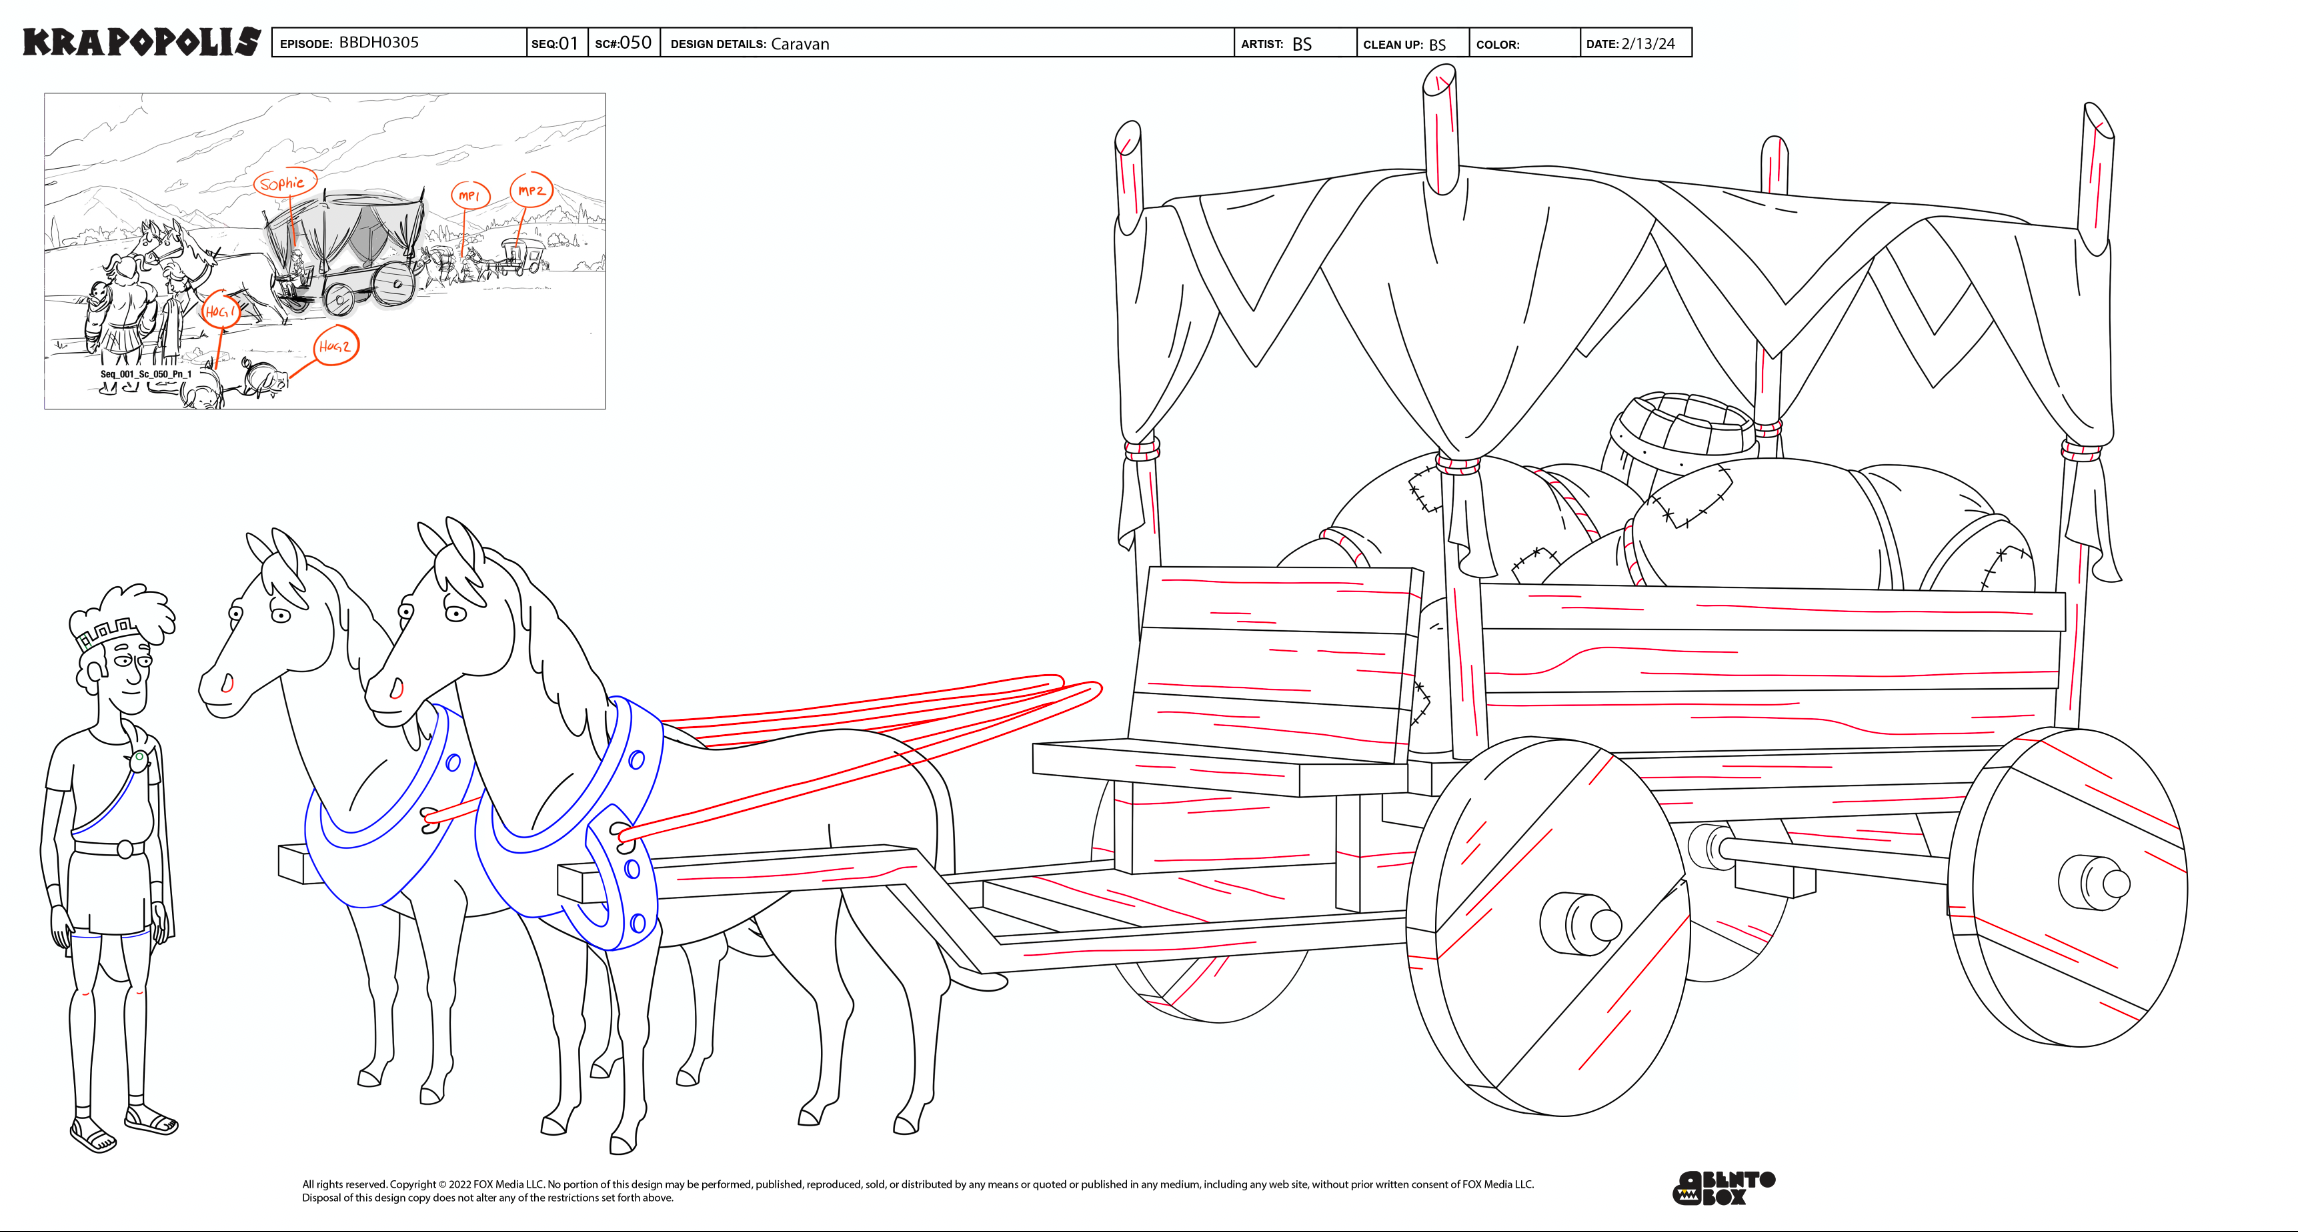Click the Date field 2/13/24
This screenshot has height=1232, width=2298.
coord(1647,44)
